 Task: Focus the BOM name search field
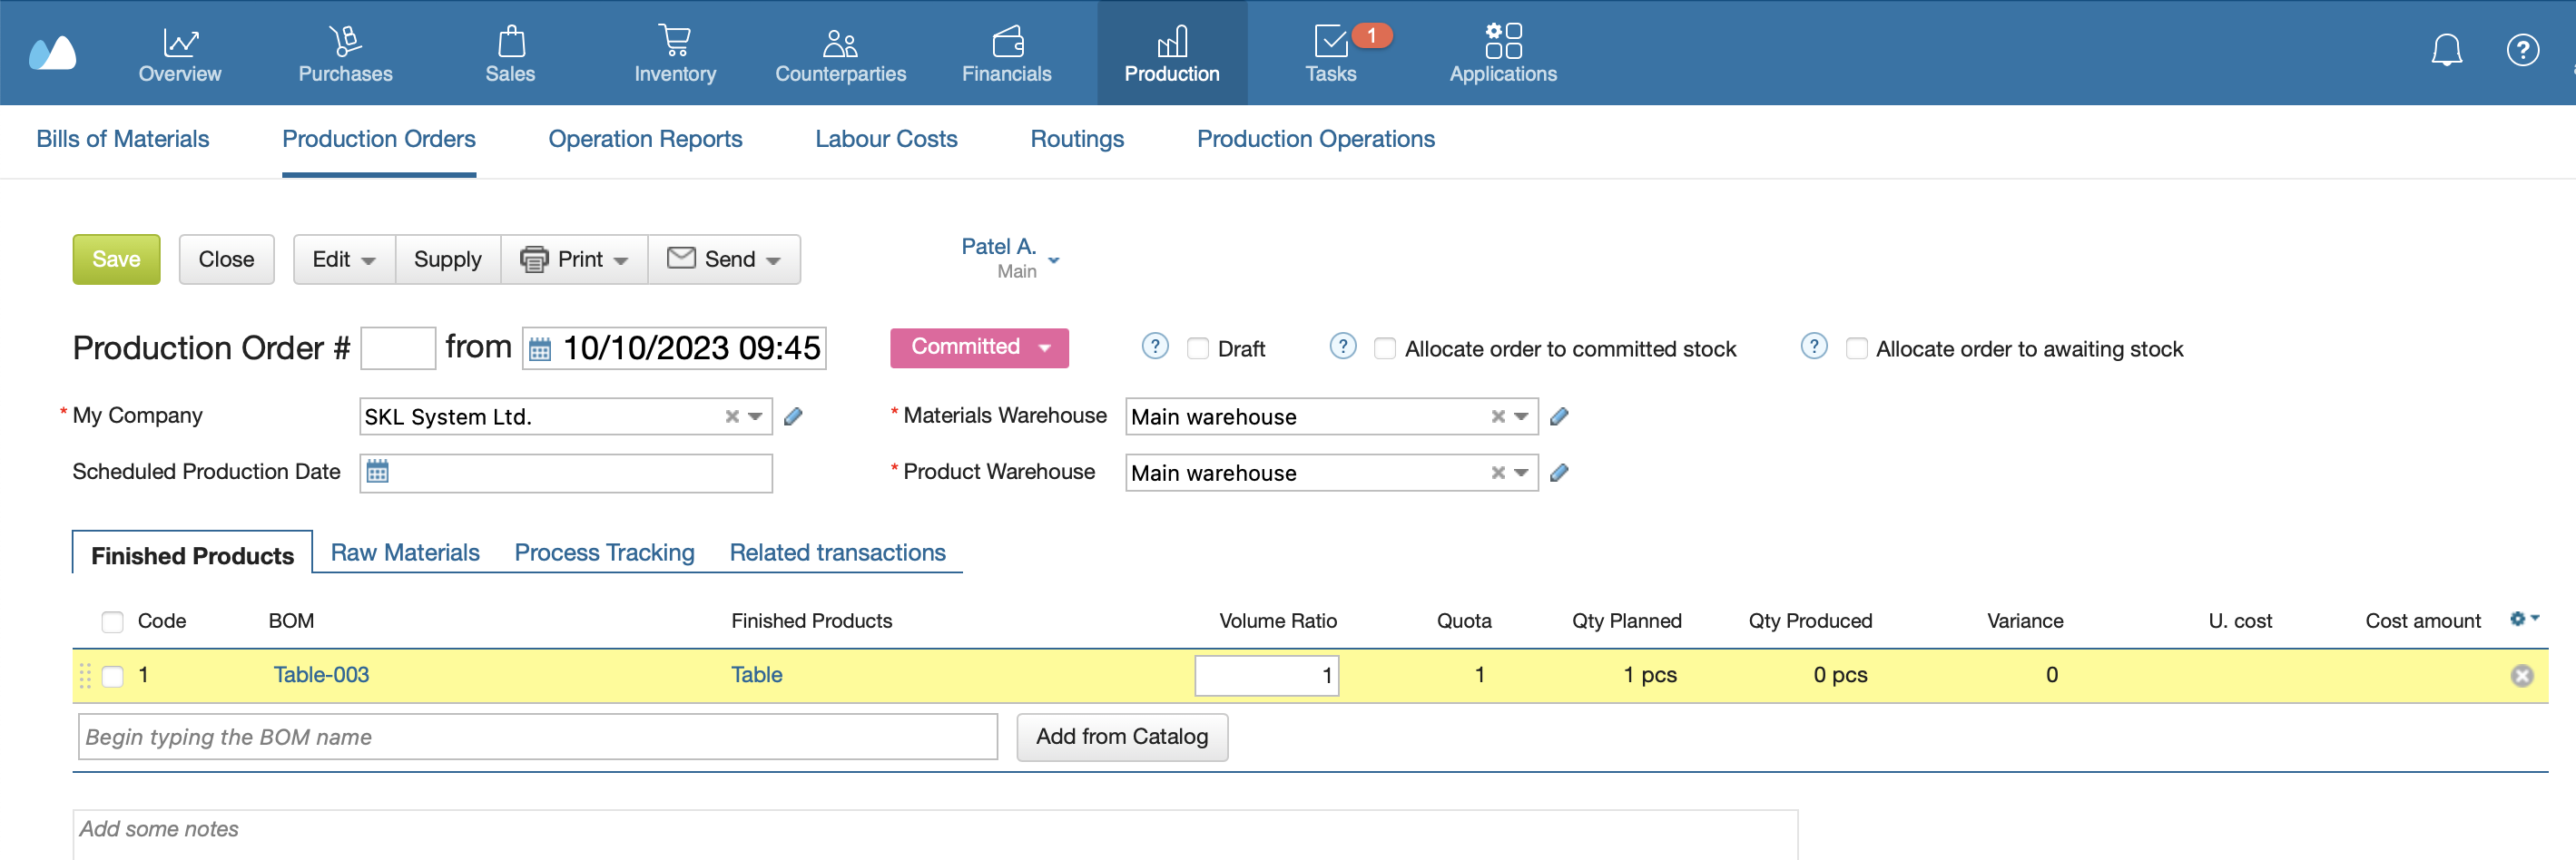pos(538,737)
